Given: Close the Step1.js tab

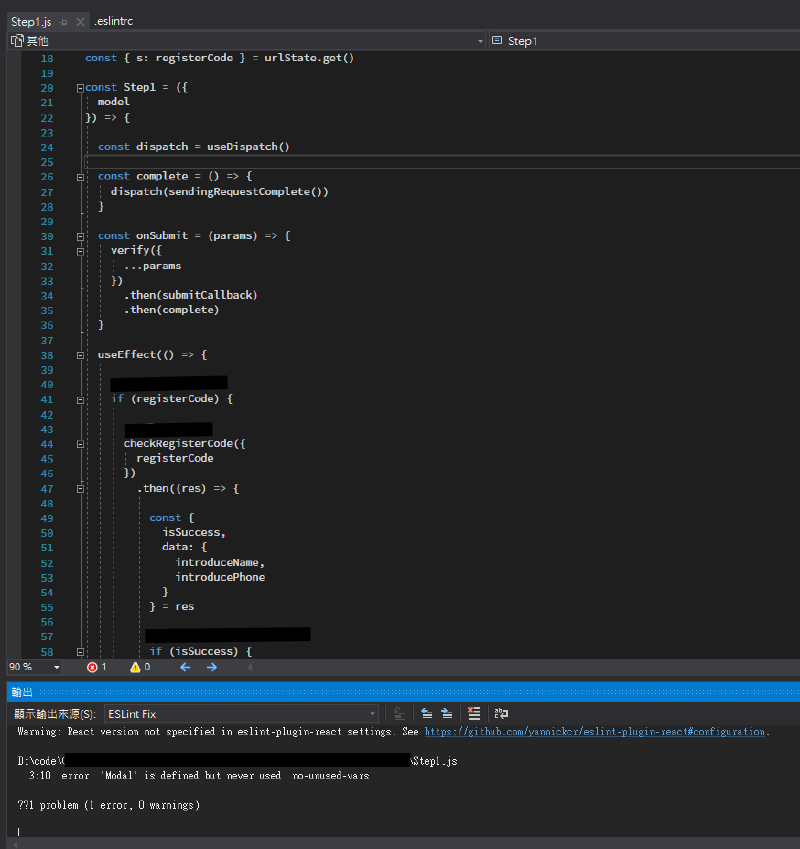Looking at the screenshot, I should [x=81, y=21].
